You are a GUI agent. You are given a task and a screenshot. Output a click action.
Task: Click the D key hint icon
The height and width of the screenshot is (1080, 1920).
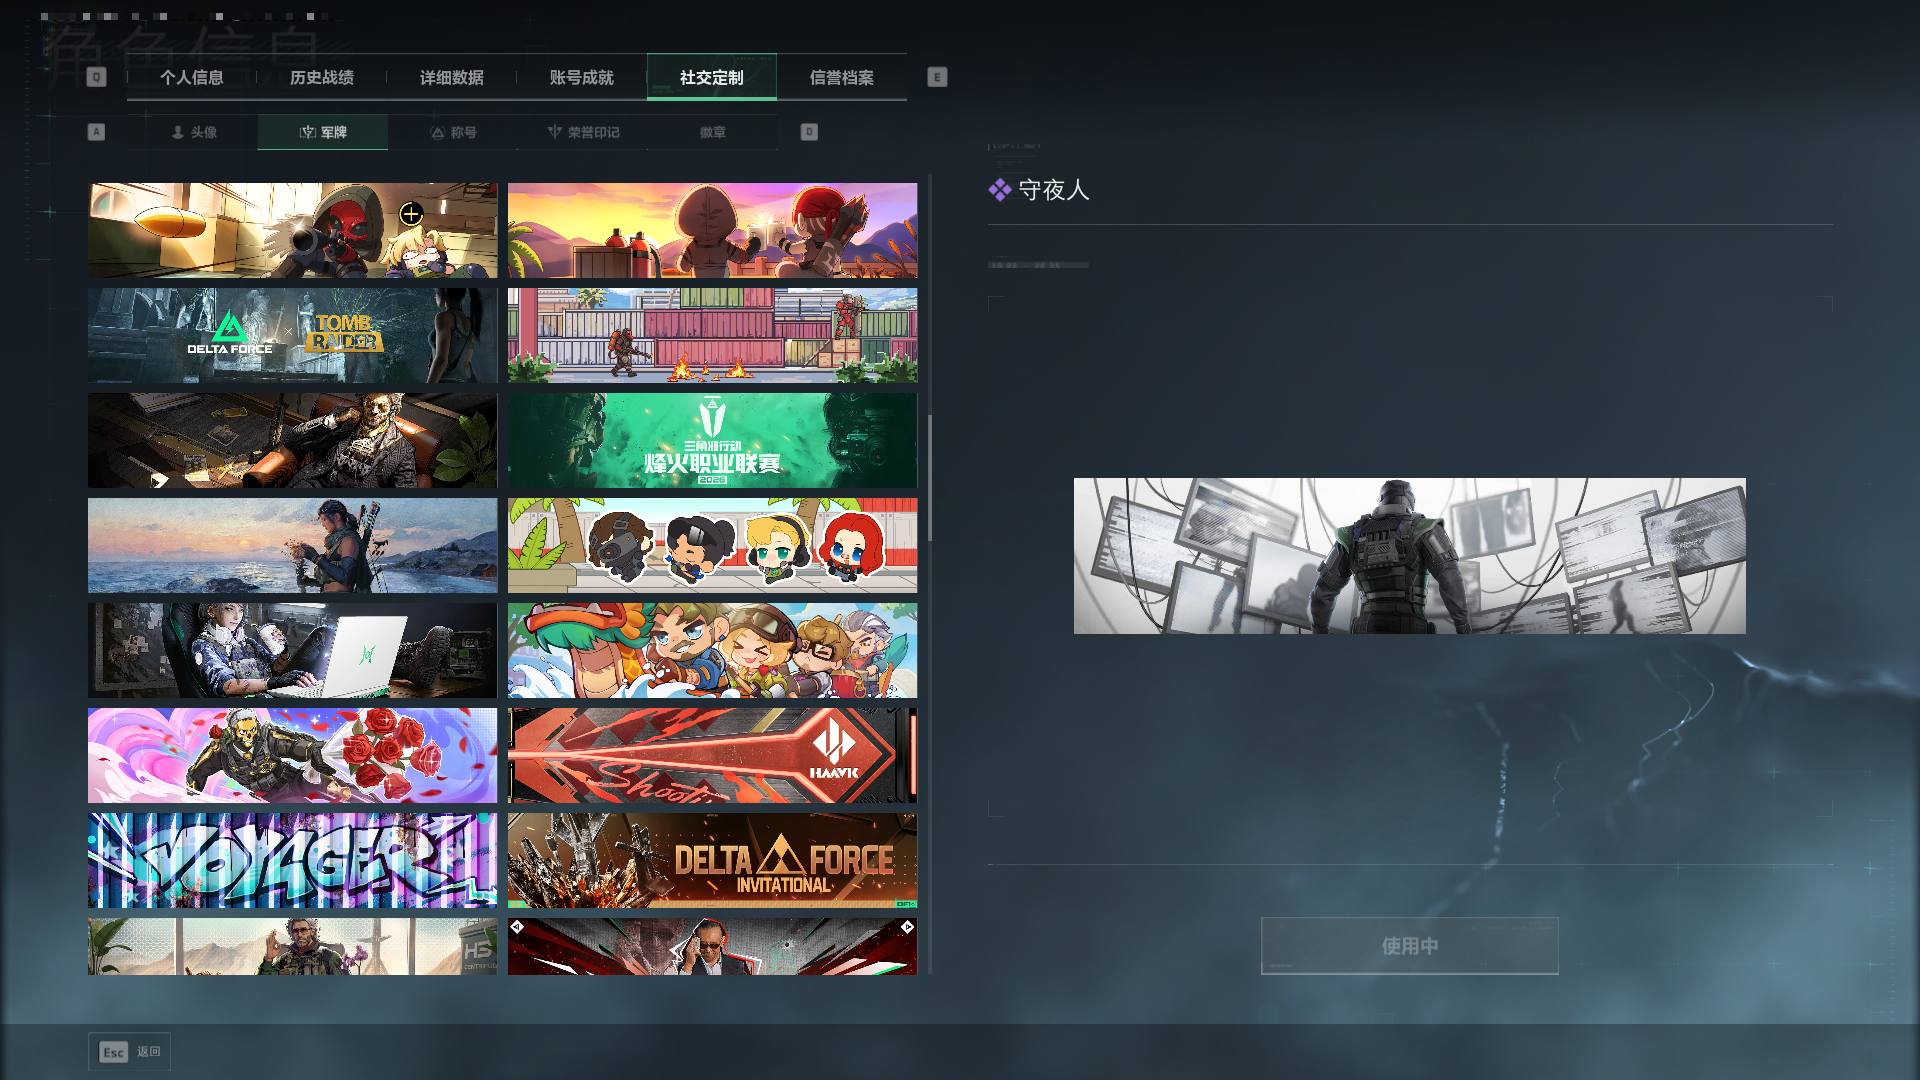point(809,132)
